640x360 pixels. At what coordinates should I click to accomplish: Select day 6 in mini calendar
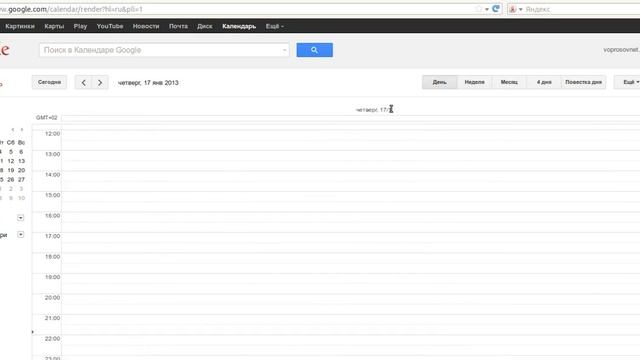coord(21,152)
